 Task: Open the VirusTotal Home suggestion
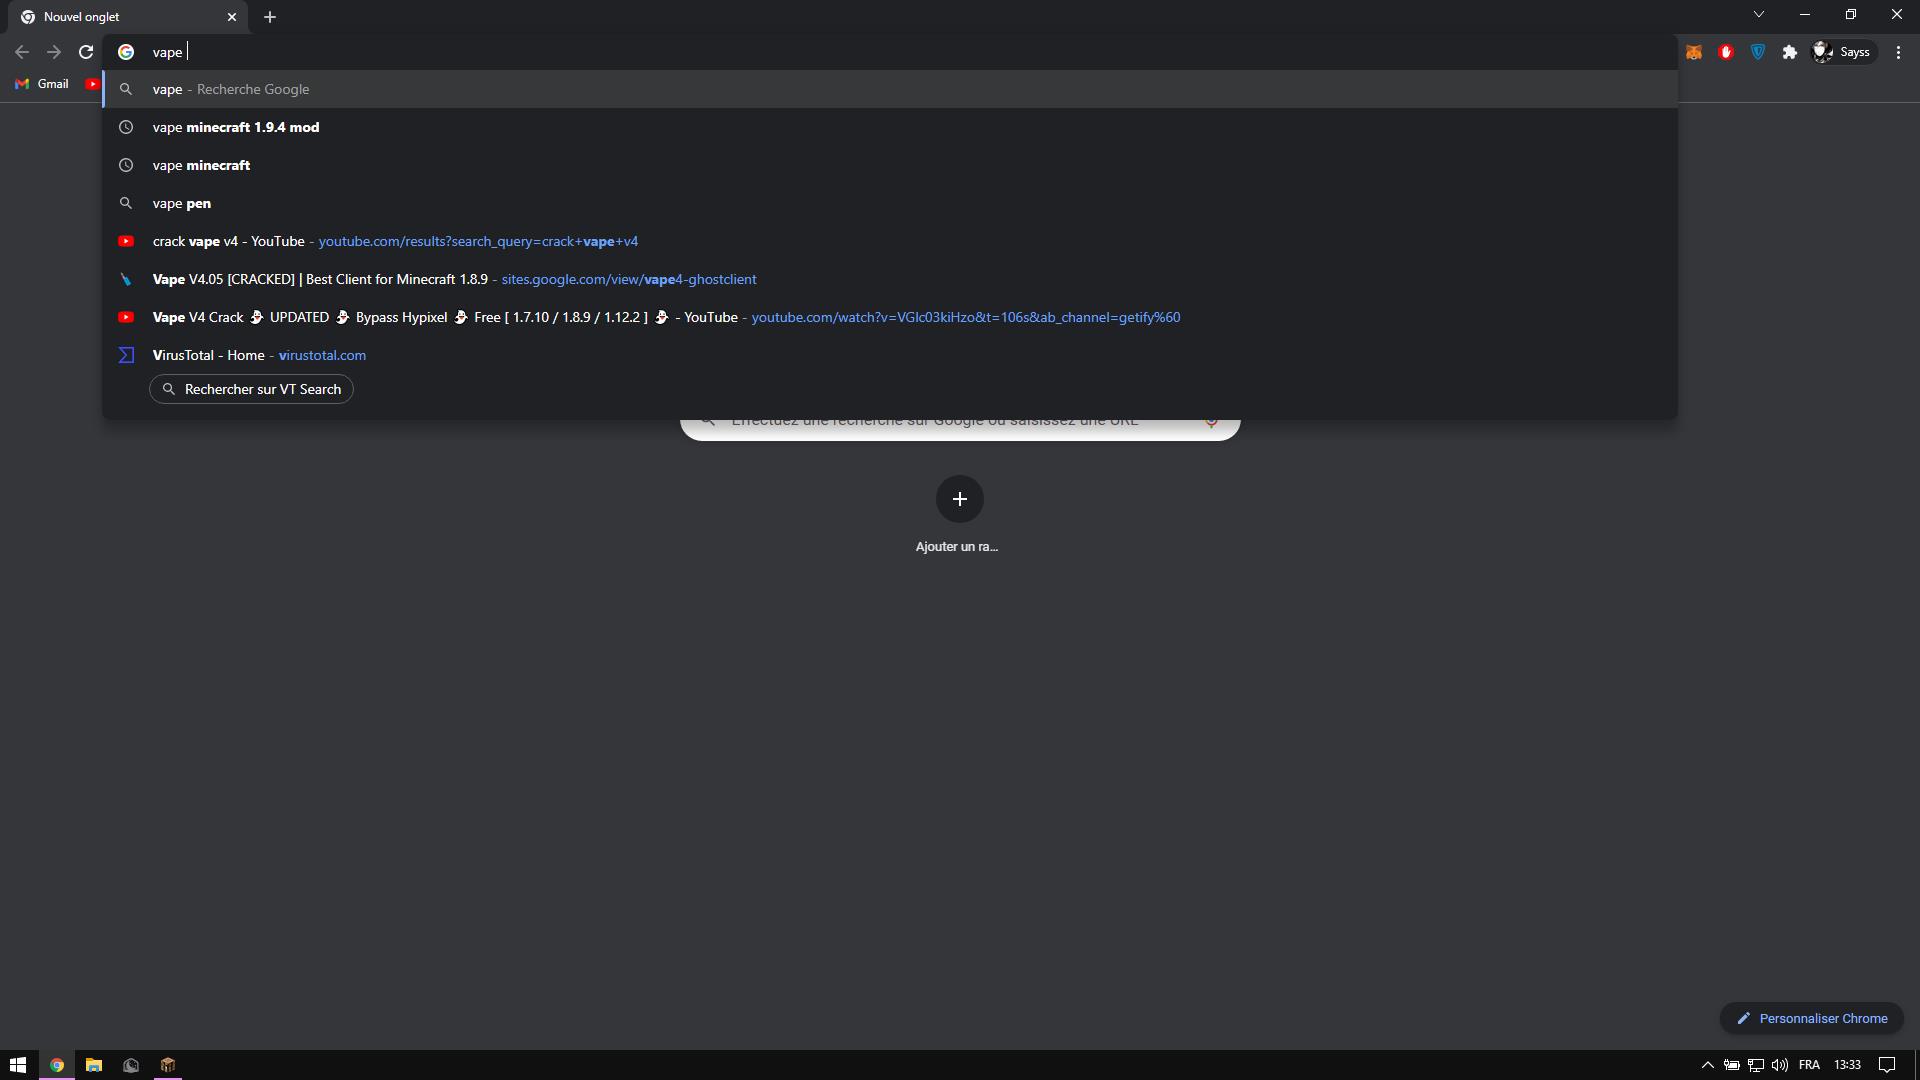click(x=259, y=355)
